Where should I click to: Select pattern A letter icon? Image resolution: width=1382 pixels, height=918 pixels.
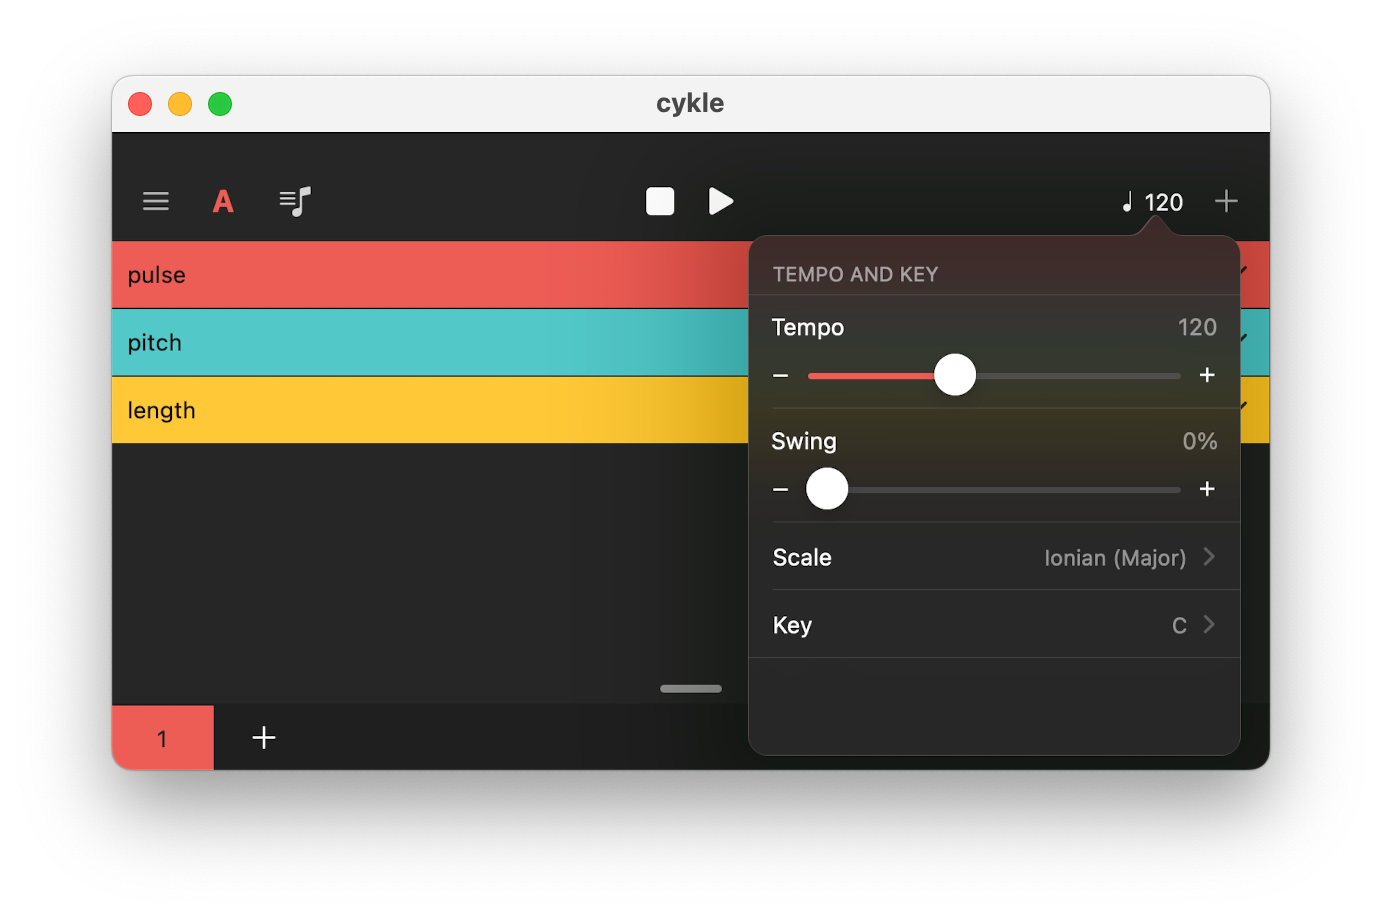point(223,202)
